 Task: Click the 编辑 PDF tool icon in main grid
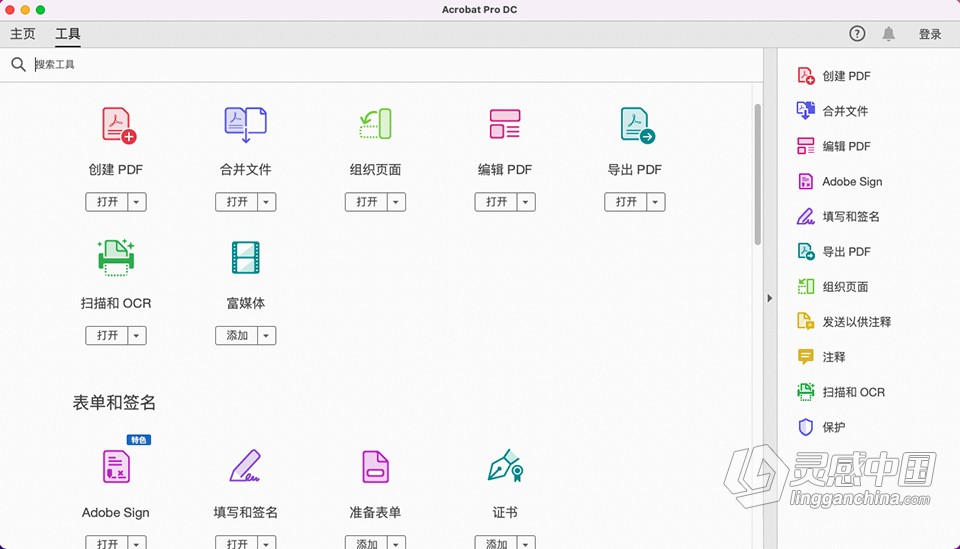click(505, 124)
